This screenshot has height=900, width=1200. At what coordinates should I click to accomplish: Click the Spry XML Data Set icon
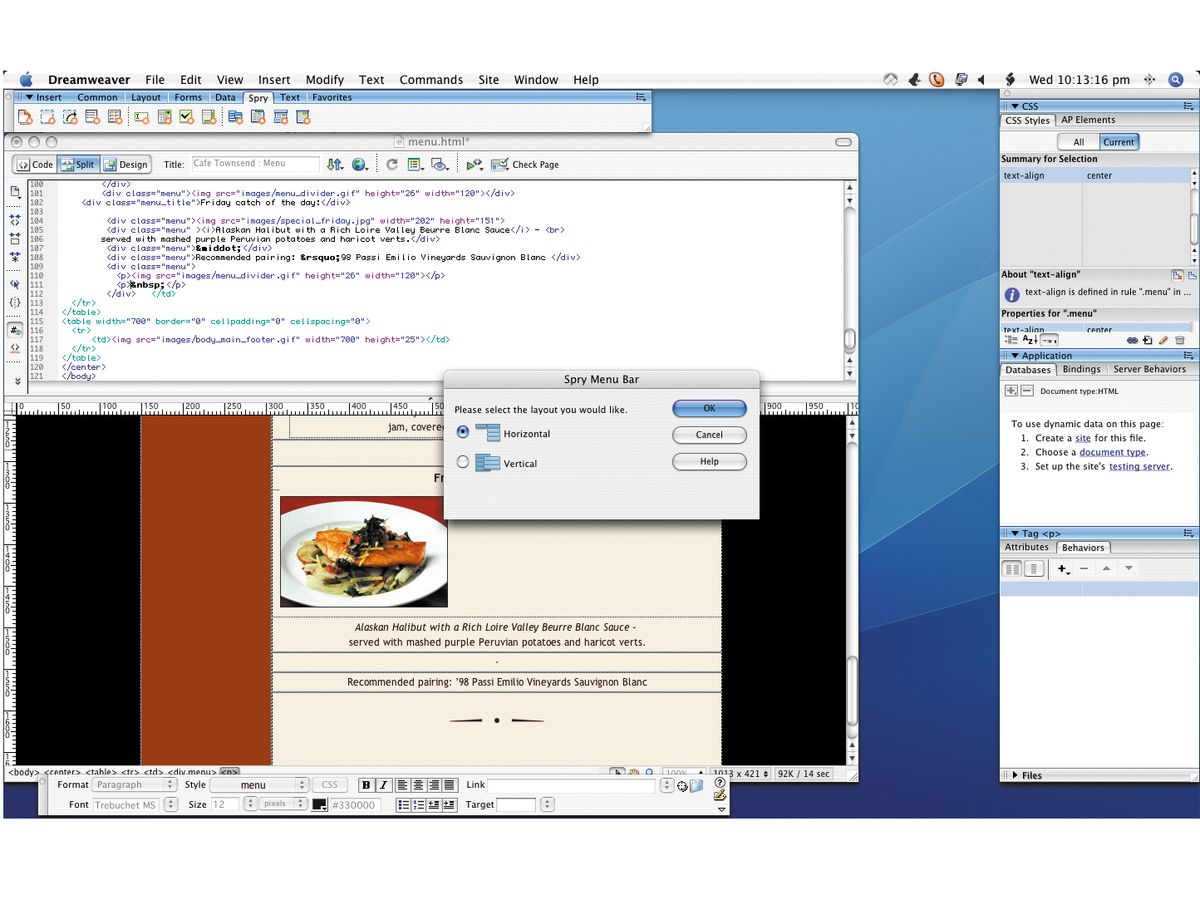(x=24, y=117)
